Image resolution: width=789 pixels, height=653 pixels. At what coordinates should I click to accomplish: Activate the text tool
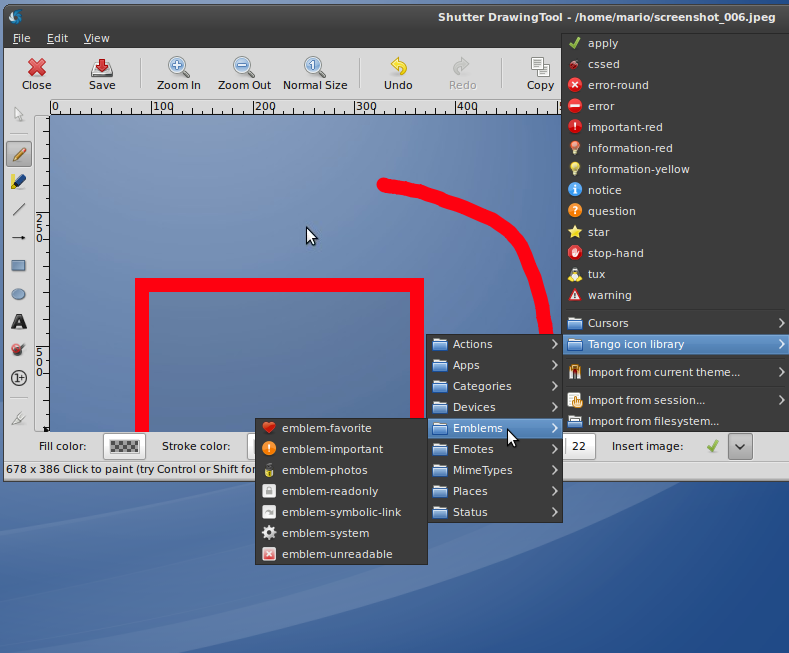(18, 322)
